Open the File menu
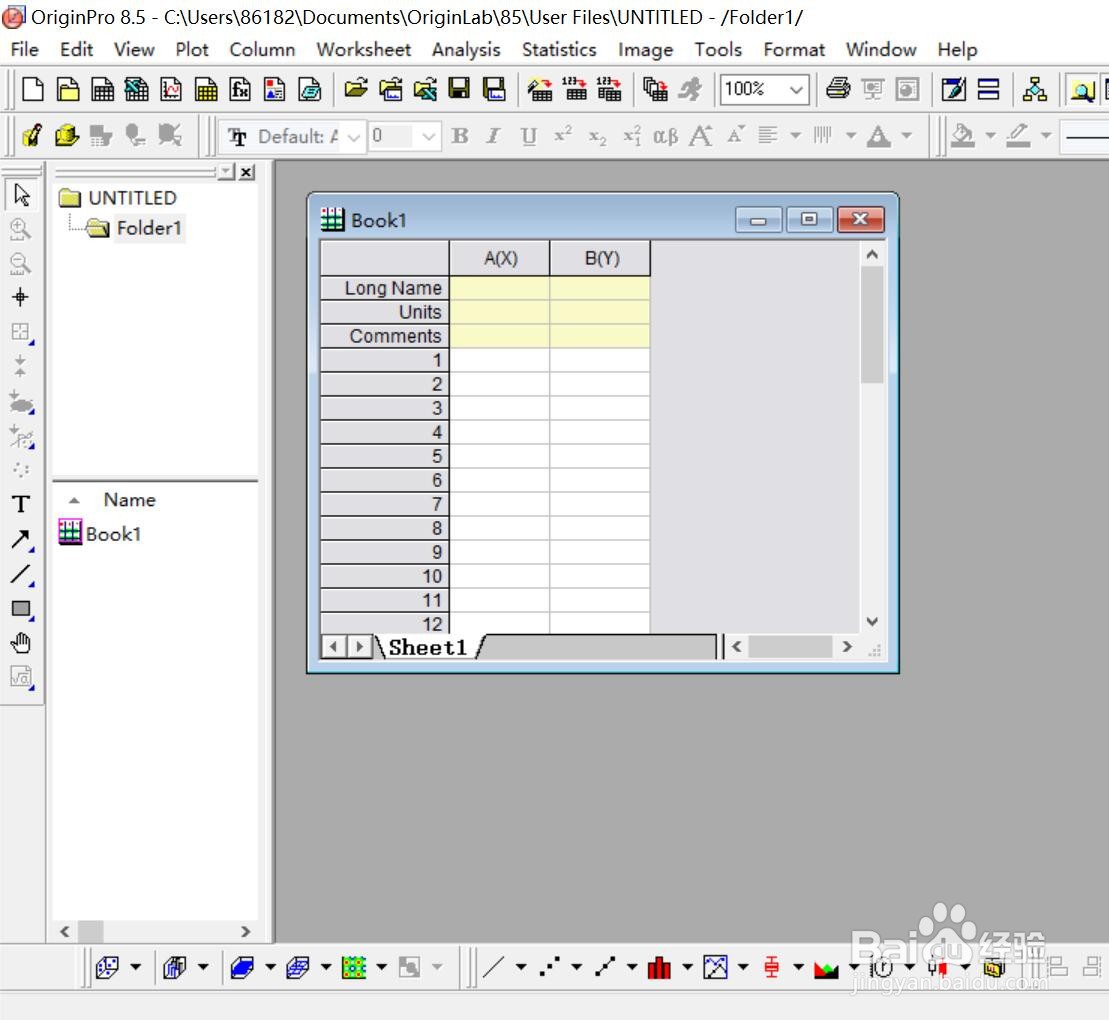The image size is (1109, 1020). point(25,50)
